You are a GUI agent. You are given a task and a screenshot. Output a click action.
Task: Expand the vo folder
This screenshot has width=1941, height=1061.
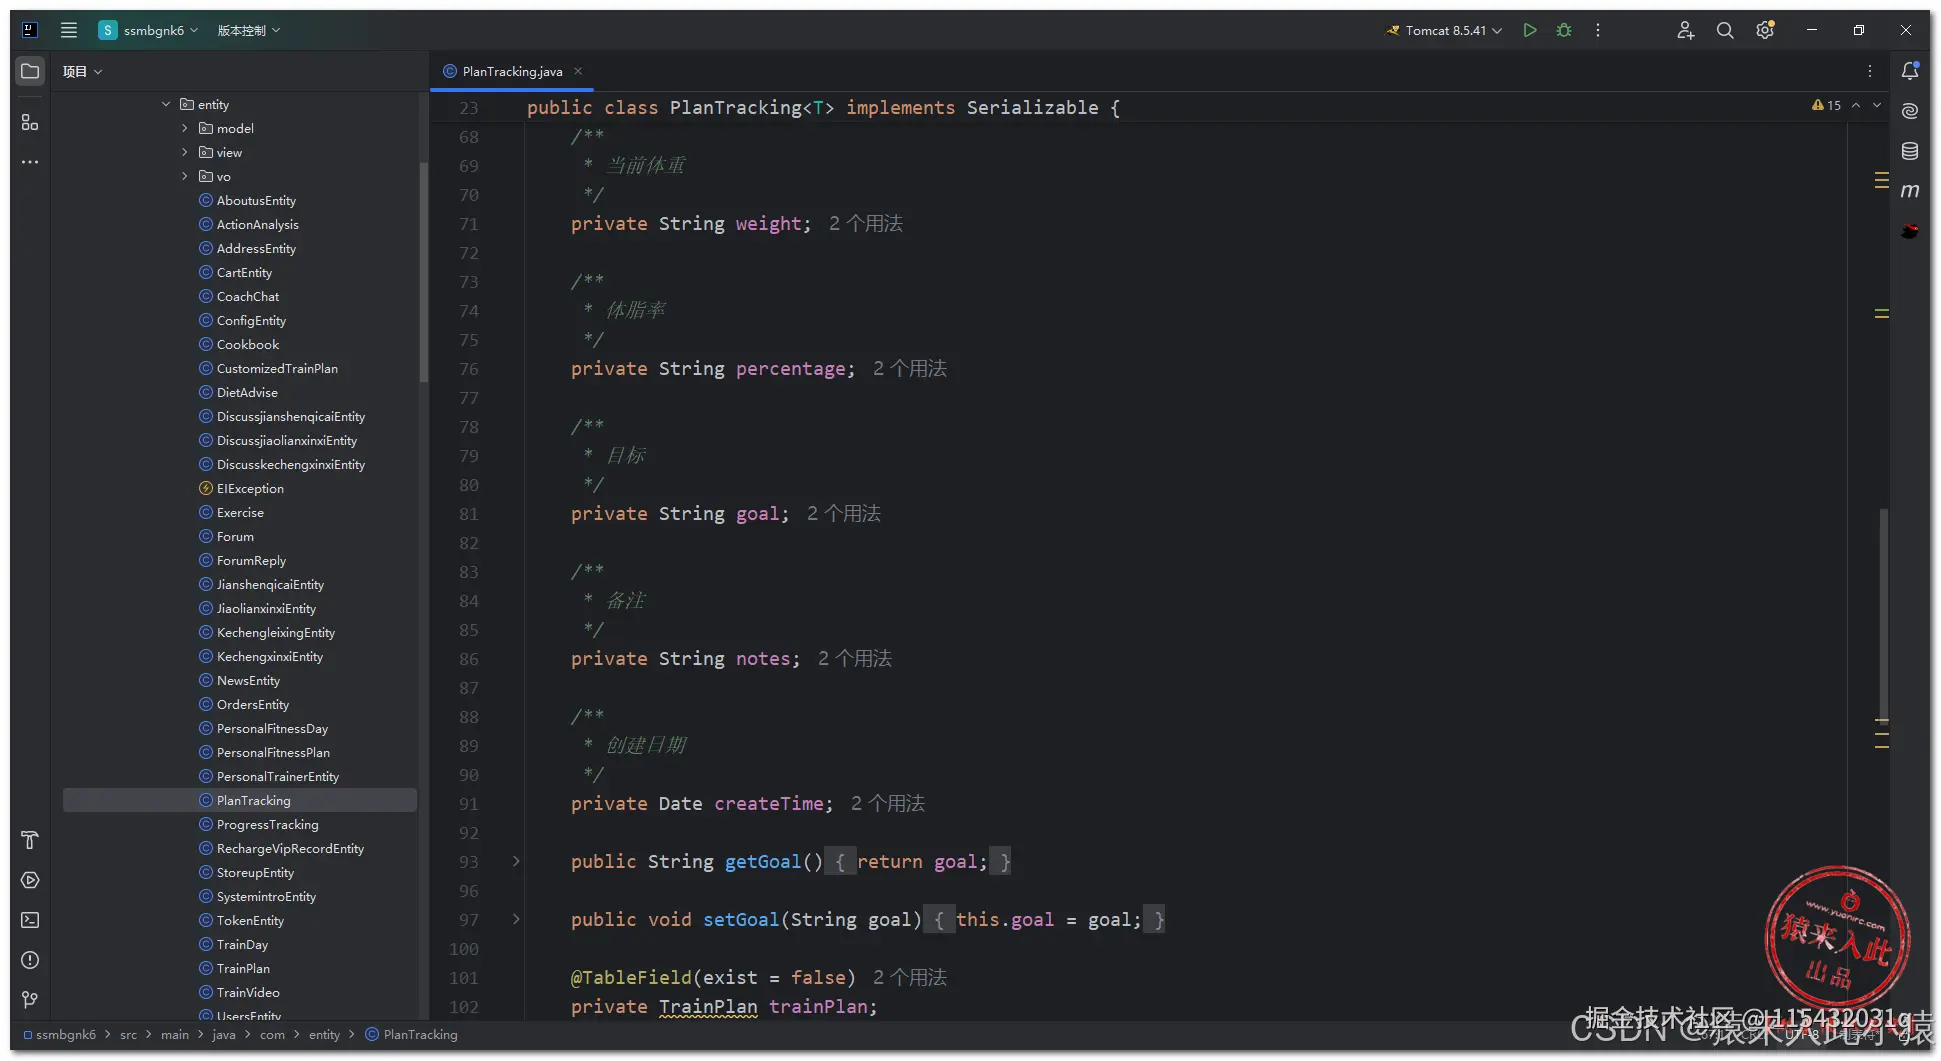coord(185,176)
